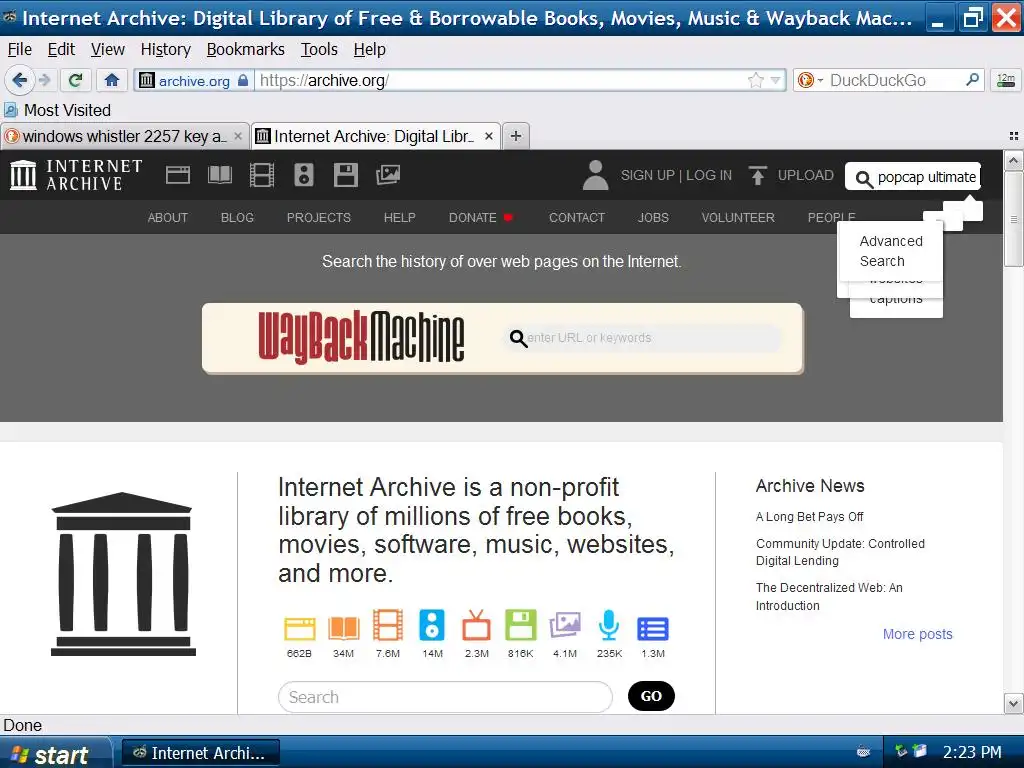Click the page vertical scrollbar down arrow
The width and height of the screenshot is (1024, 768).
(1013, 704)
